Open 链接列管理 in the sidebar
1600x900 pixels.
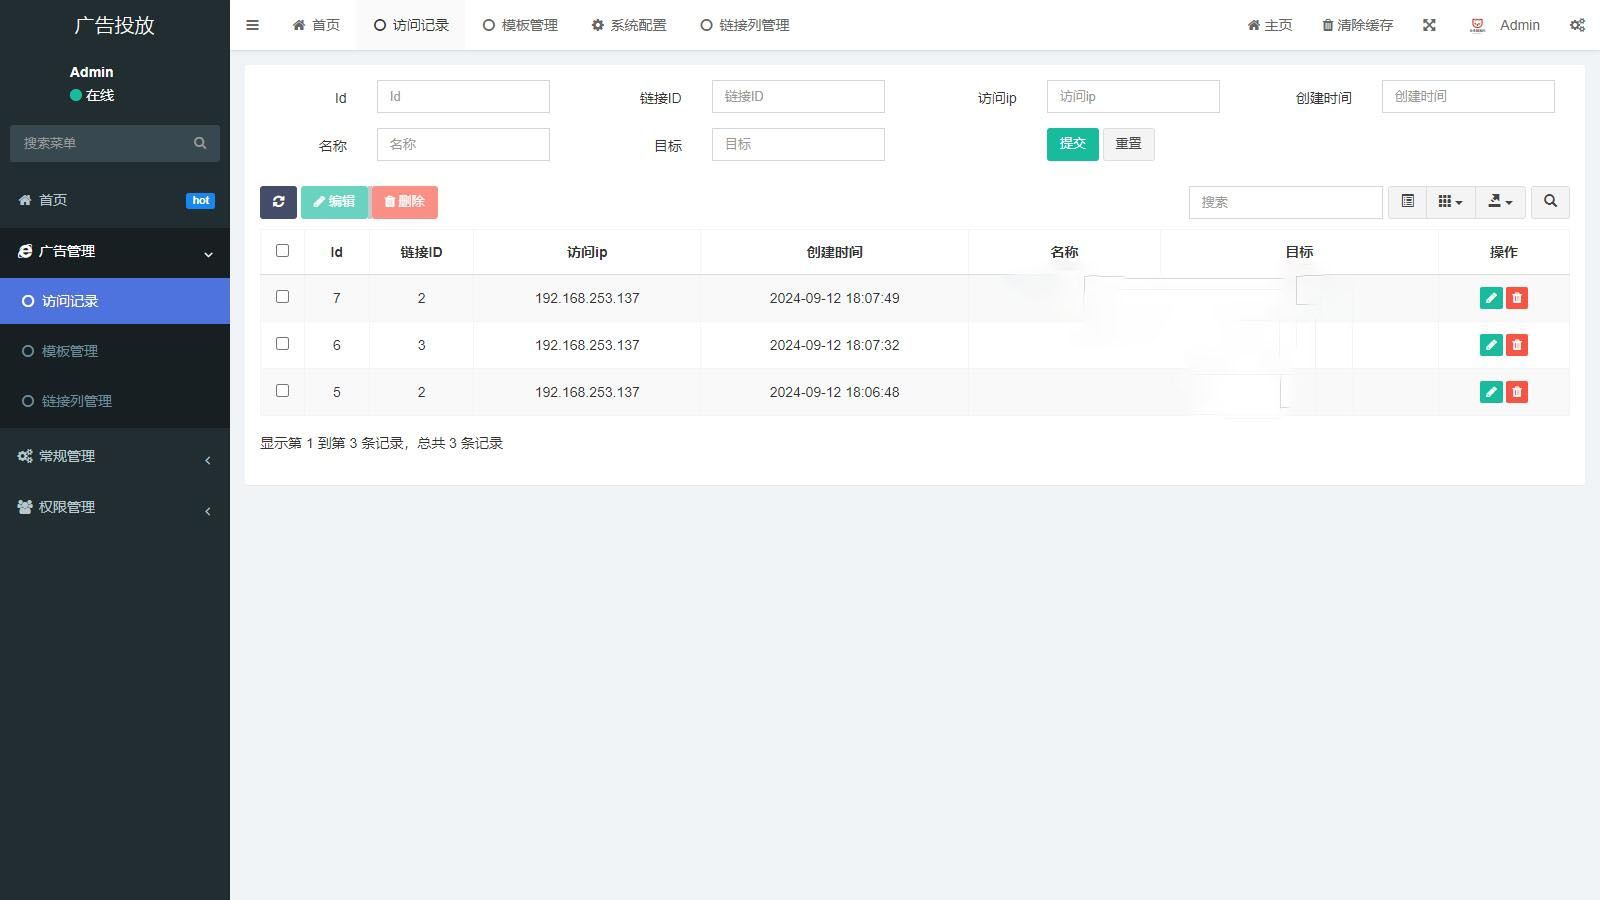77,401
